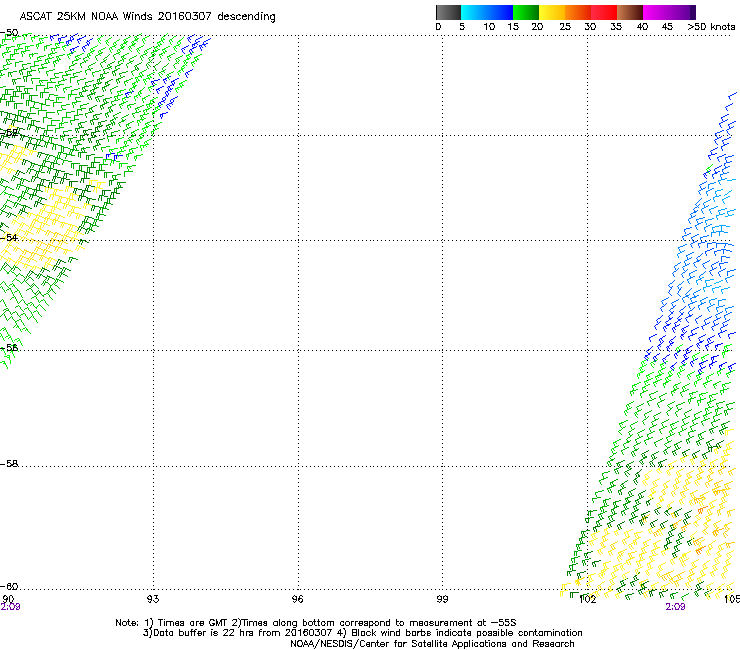
Task: Click the "35" label under the color bar
Action: point(616,27)
